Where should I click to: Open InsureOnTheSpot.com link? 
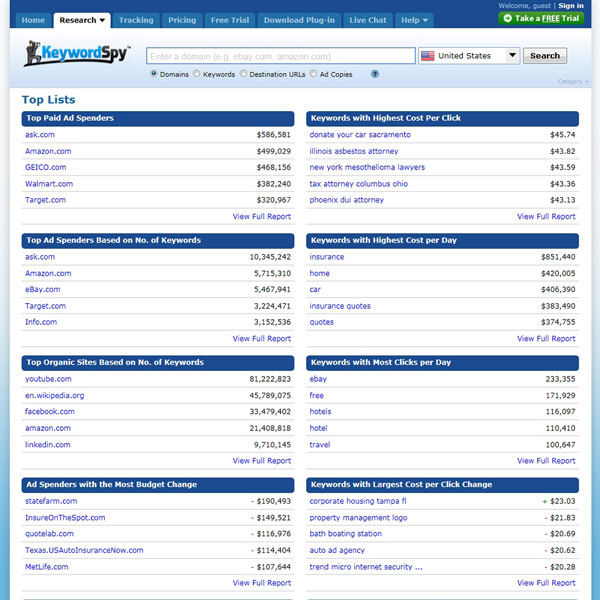[x=65, y=517]
